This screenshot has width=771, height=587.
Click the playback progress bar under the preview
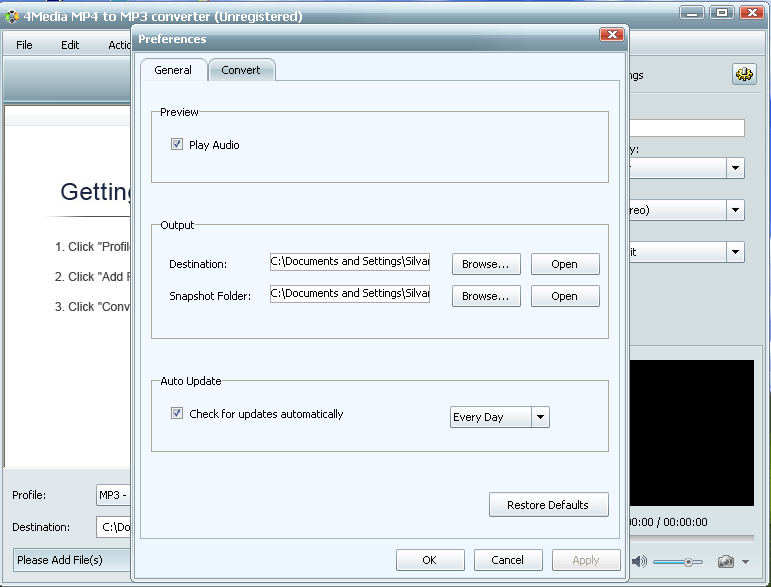pyautogui.click(x=691, y=538)
